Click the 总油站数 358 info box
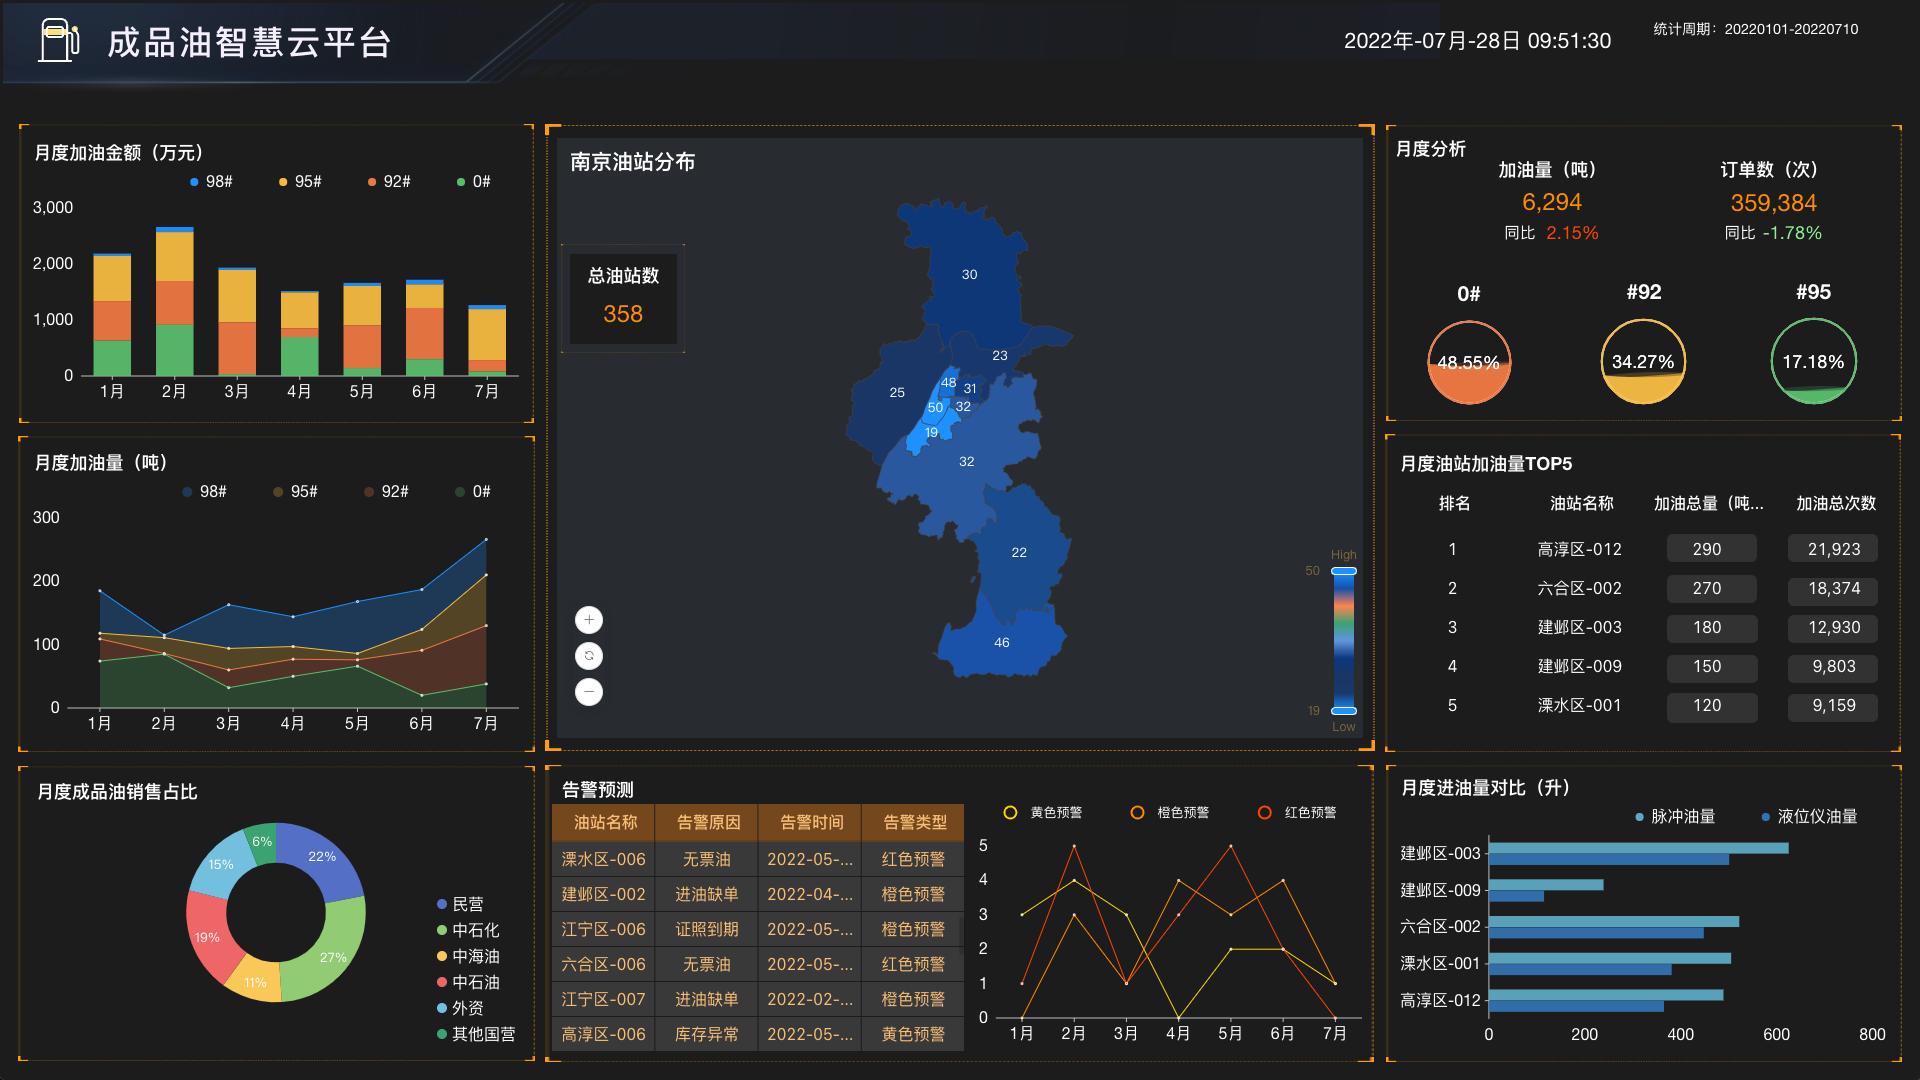 [x=622, y=298]
